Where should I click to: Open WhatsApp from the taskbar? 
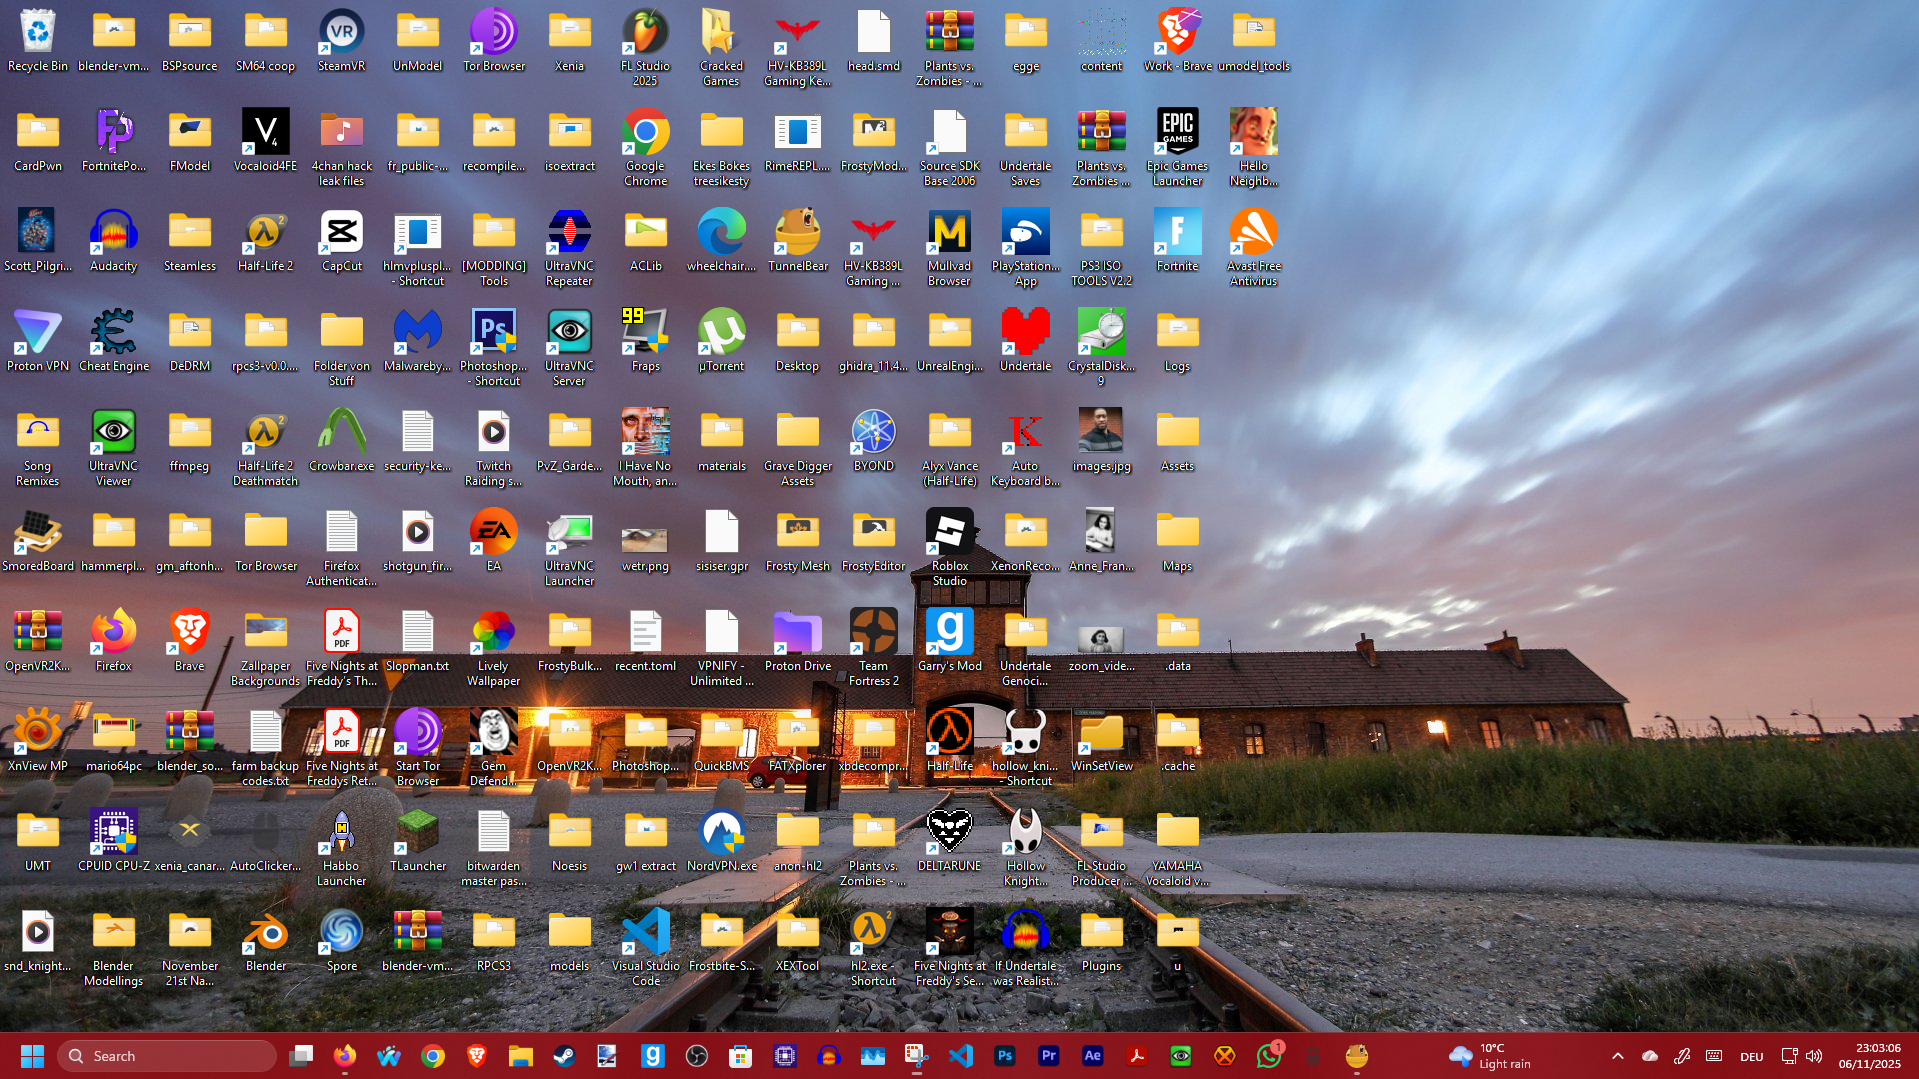point(1268,1056)
